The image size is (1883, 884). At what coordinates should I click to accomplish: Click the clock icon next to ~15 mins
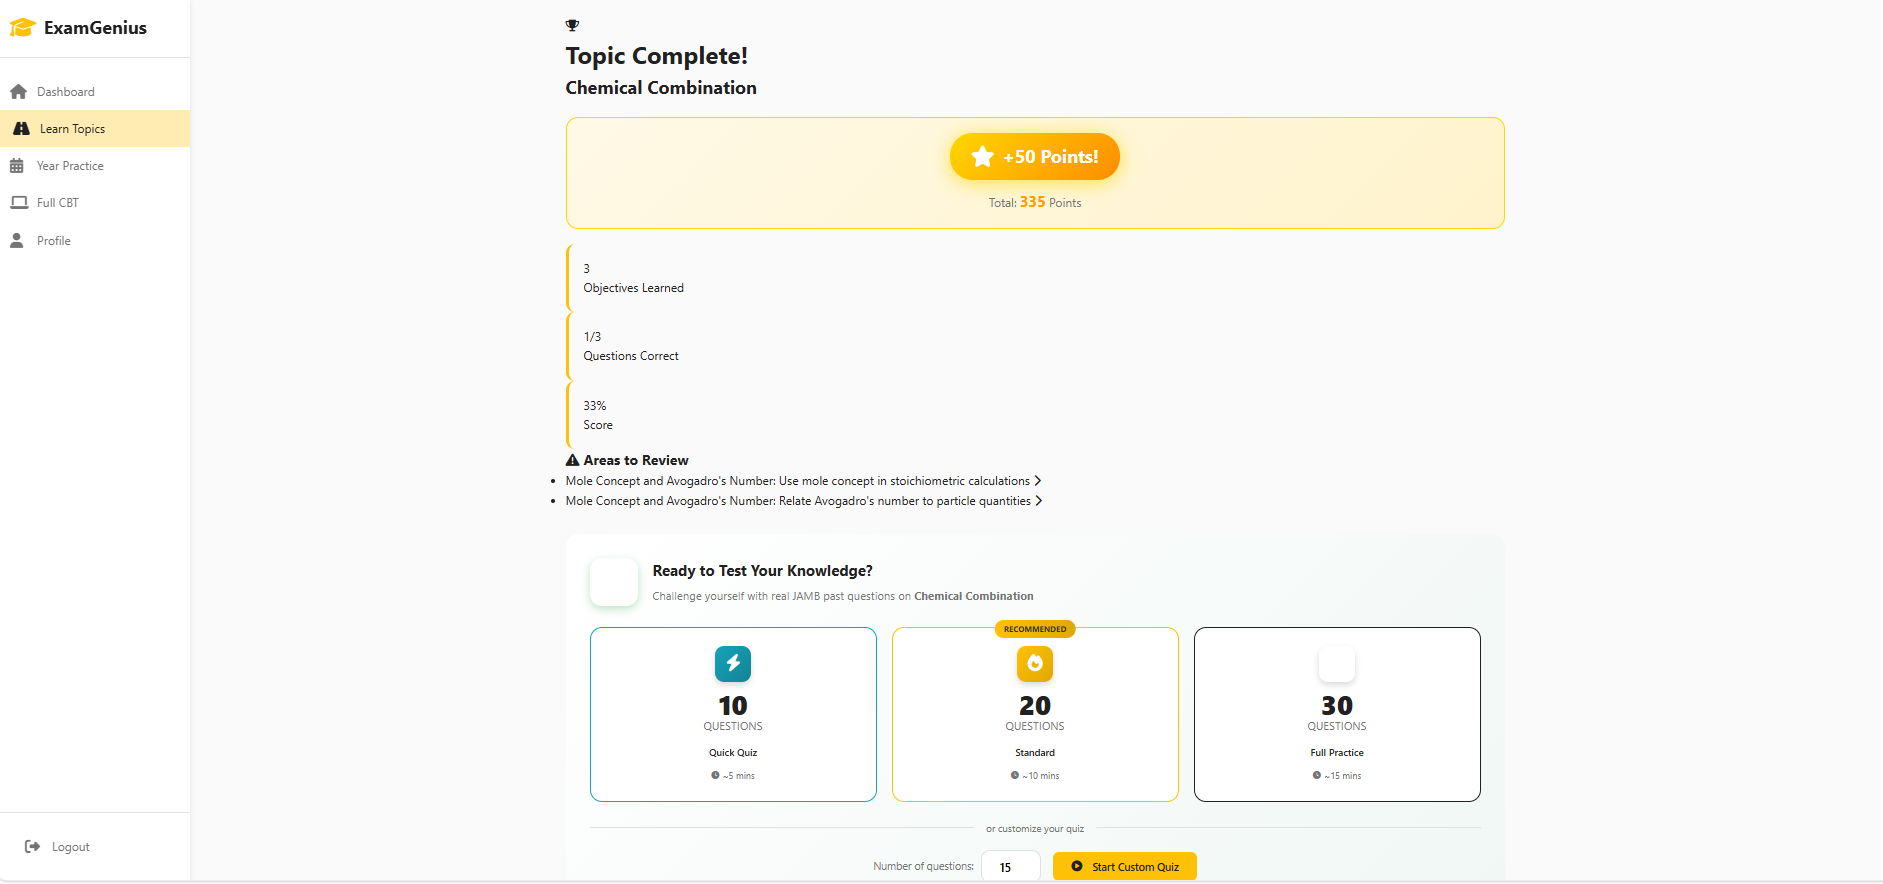coord(1317,775)
